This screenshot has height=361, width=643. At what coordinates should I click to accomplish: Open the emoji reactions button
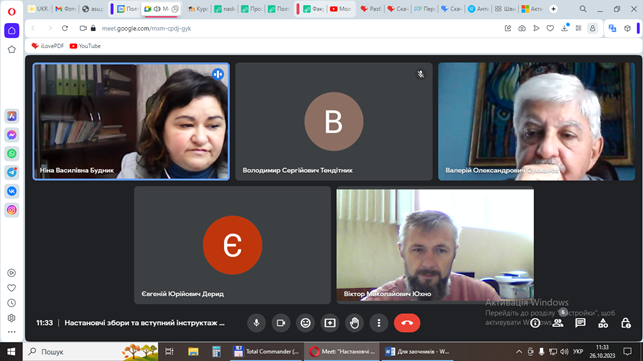click(x=306, y=323)
